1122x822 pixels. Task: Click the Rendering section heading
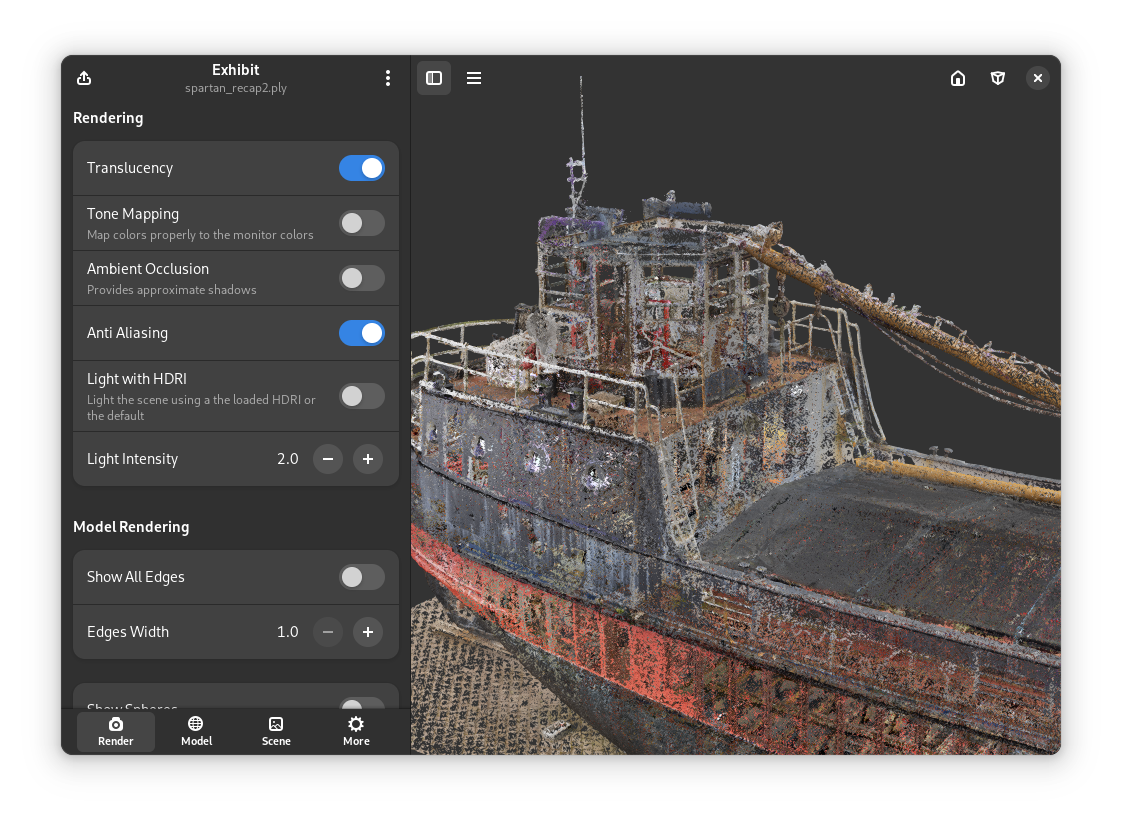[108, 118]
